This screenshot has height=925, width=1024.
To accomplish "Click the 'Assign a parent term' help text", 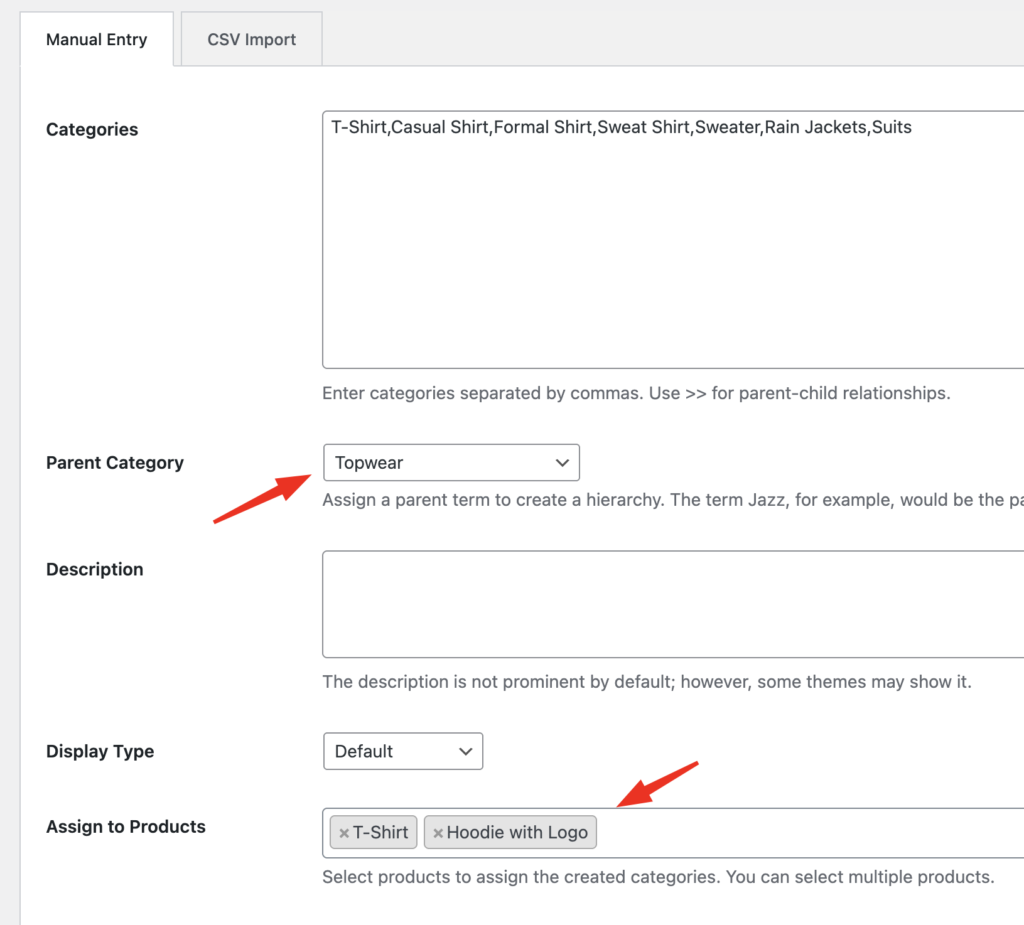I will coord(673,500).
